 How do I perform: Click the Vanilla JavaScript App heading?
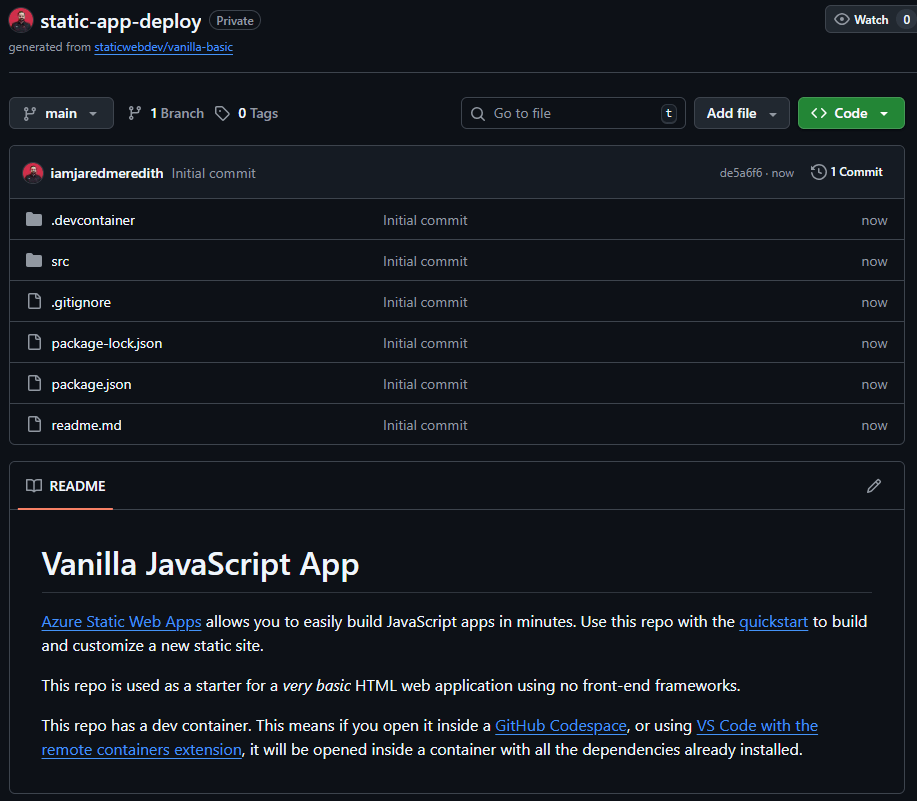[200, 564]
